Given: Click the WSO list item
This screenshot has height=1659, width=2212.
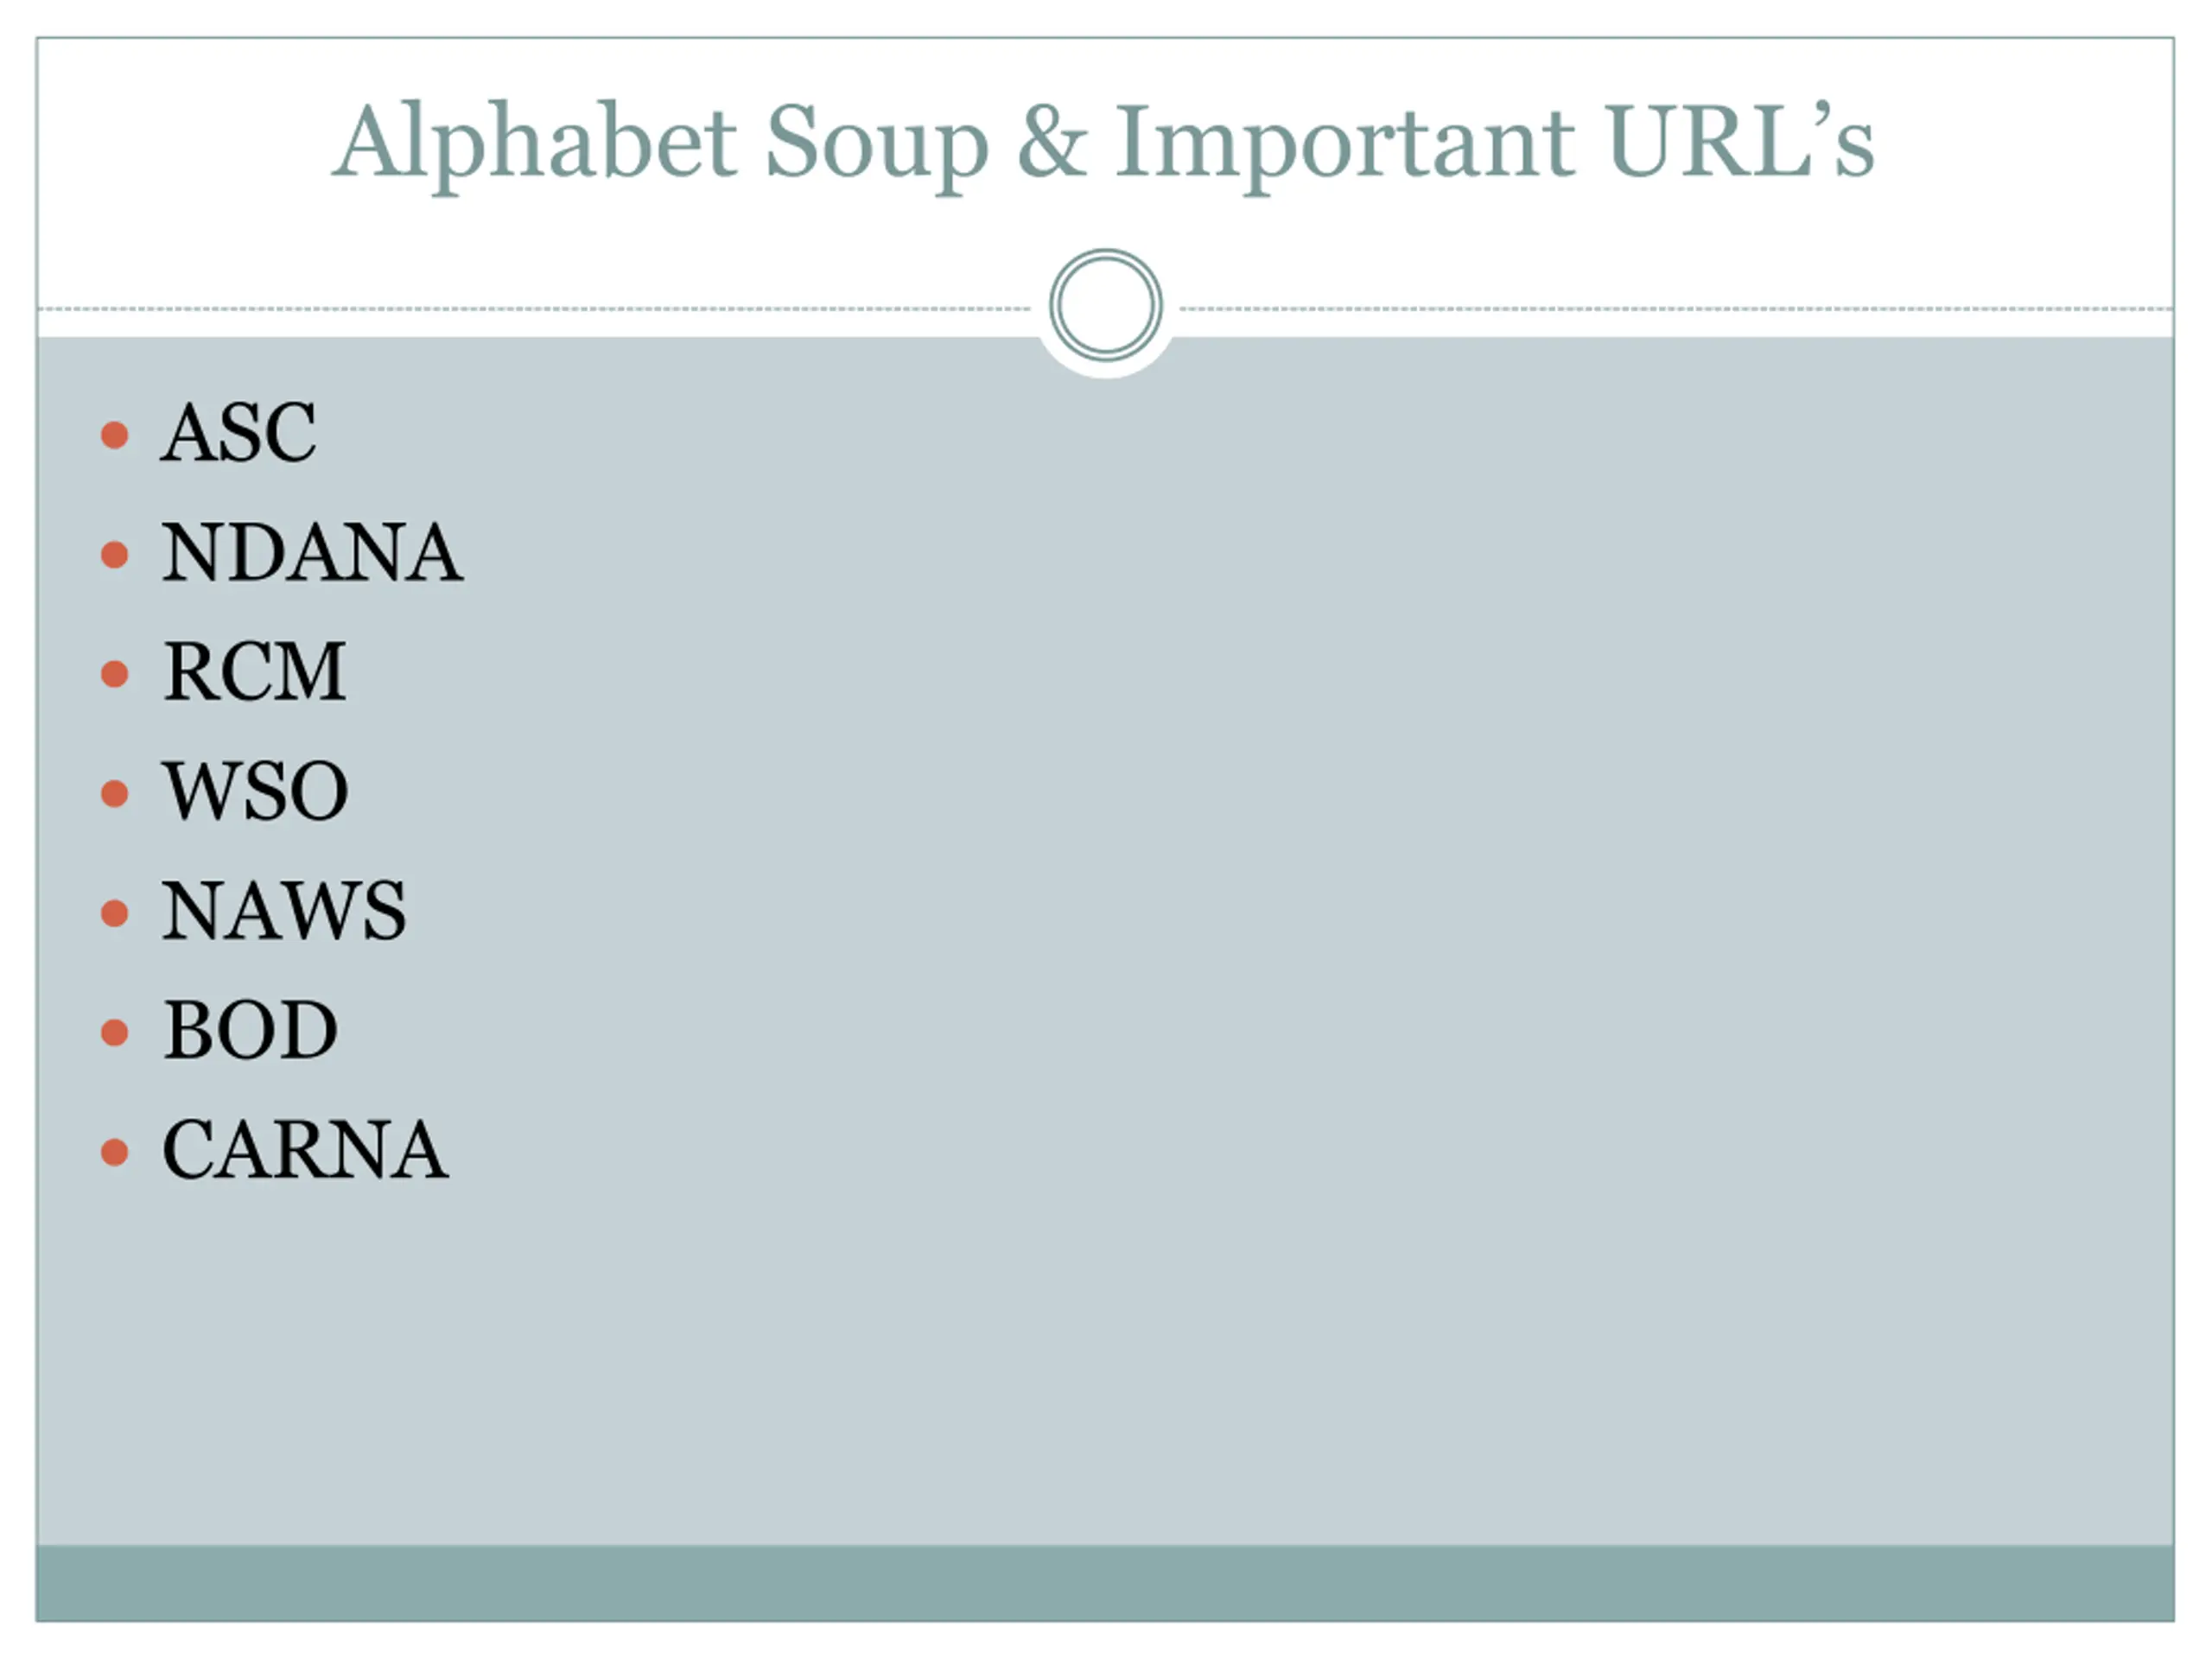Looking at the screenshot, I should pyautogui.click(x=256, y=791).
